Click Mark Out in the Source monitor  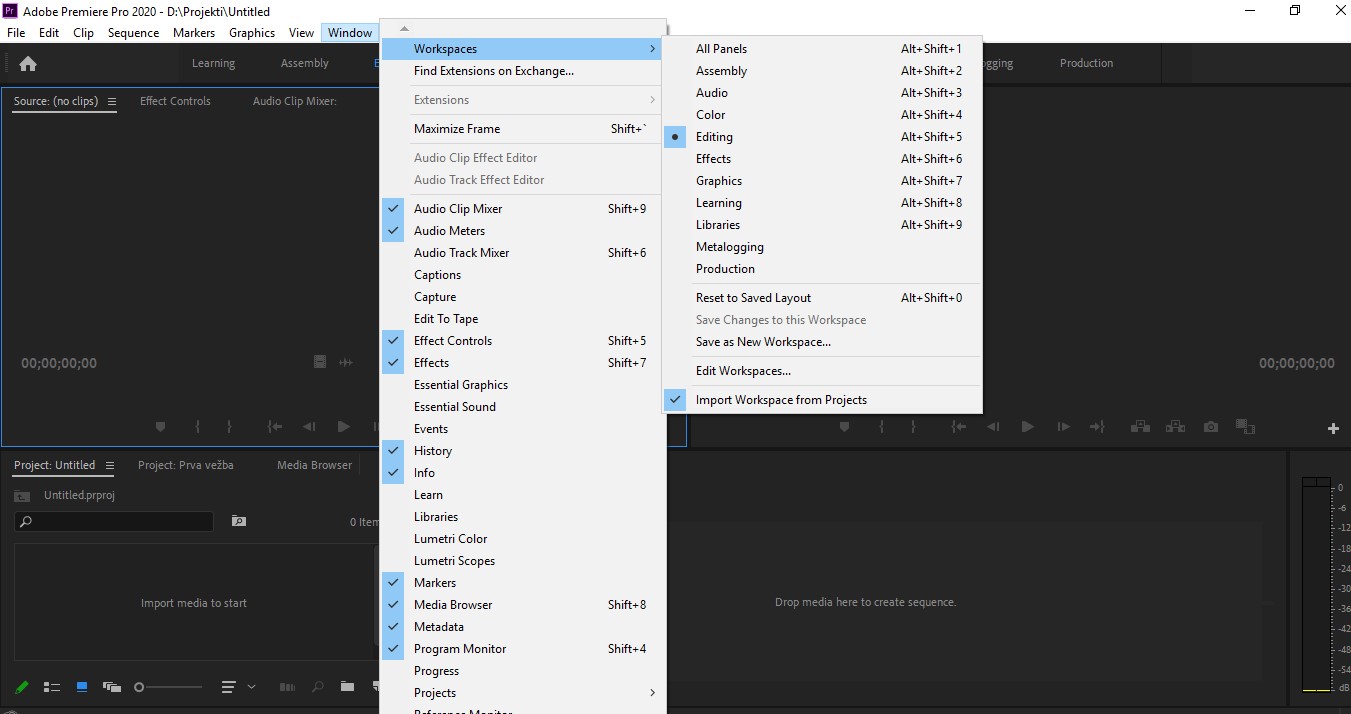(x=229, y=427)
